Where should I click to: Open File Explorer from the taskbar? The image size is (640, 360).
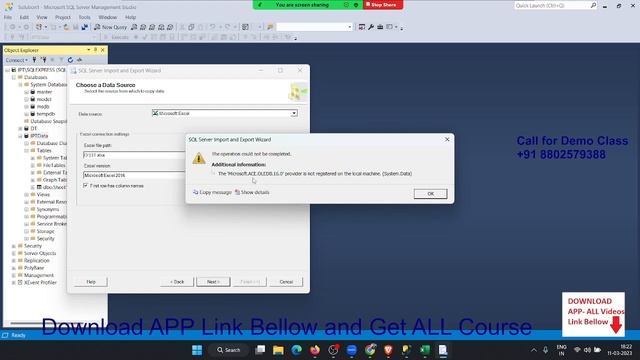click(278, 350)
